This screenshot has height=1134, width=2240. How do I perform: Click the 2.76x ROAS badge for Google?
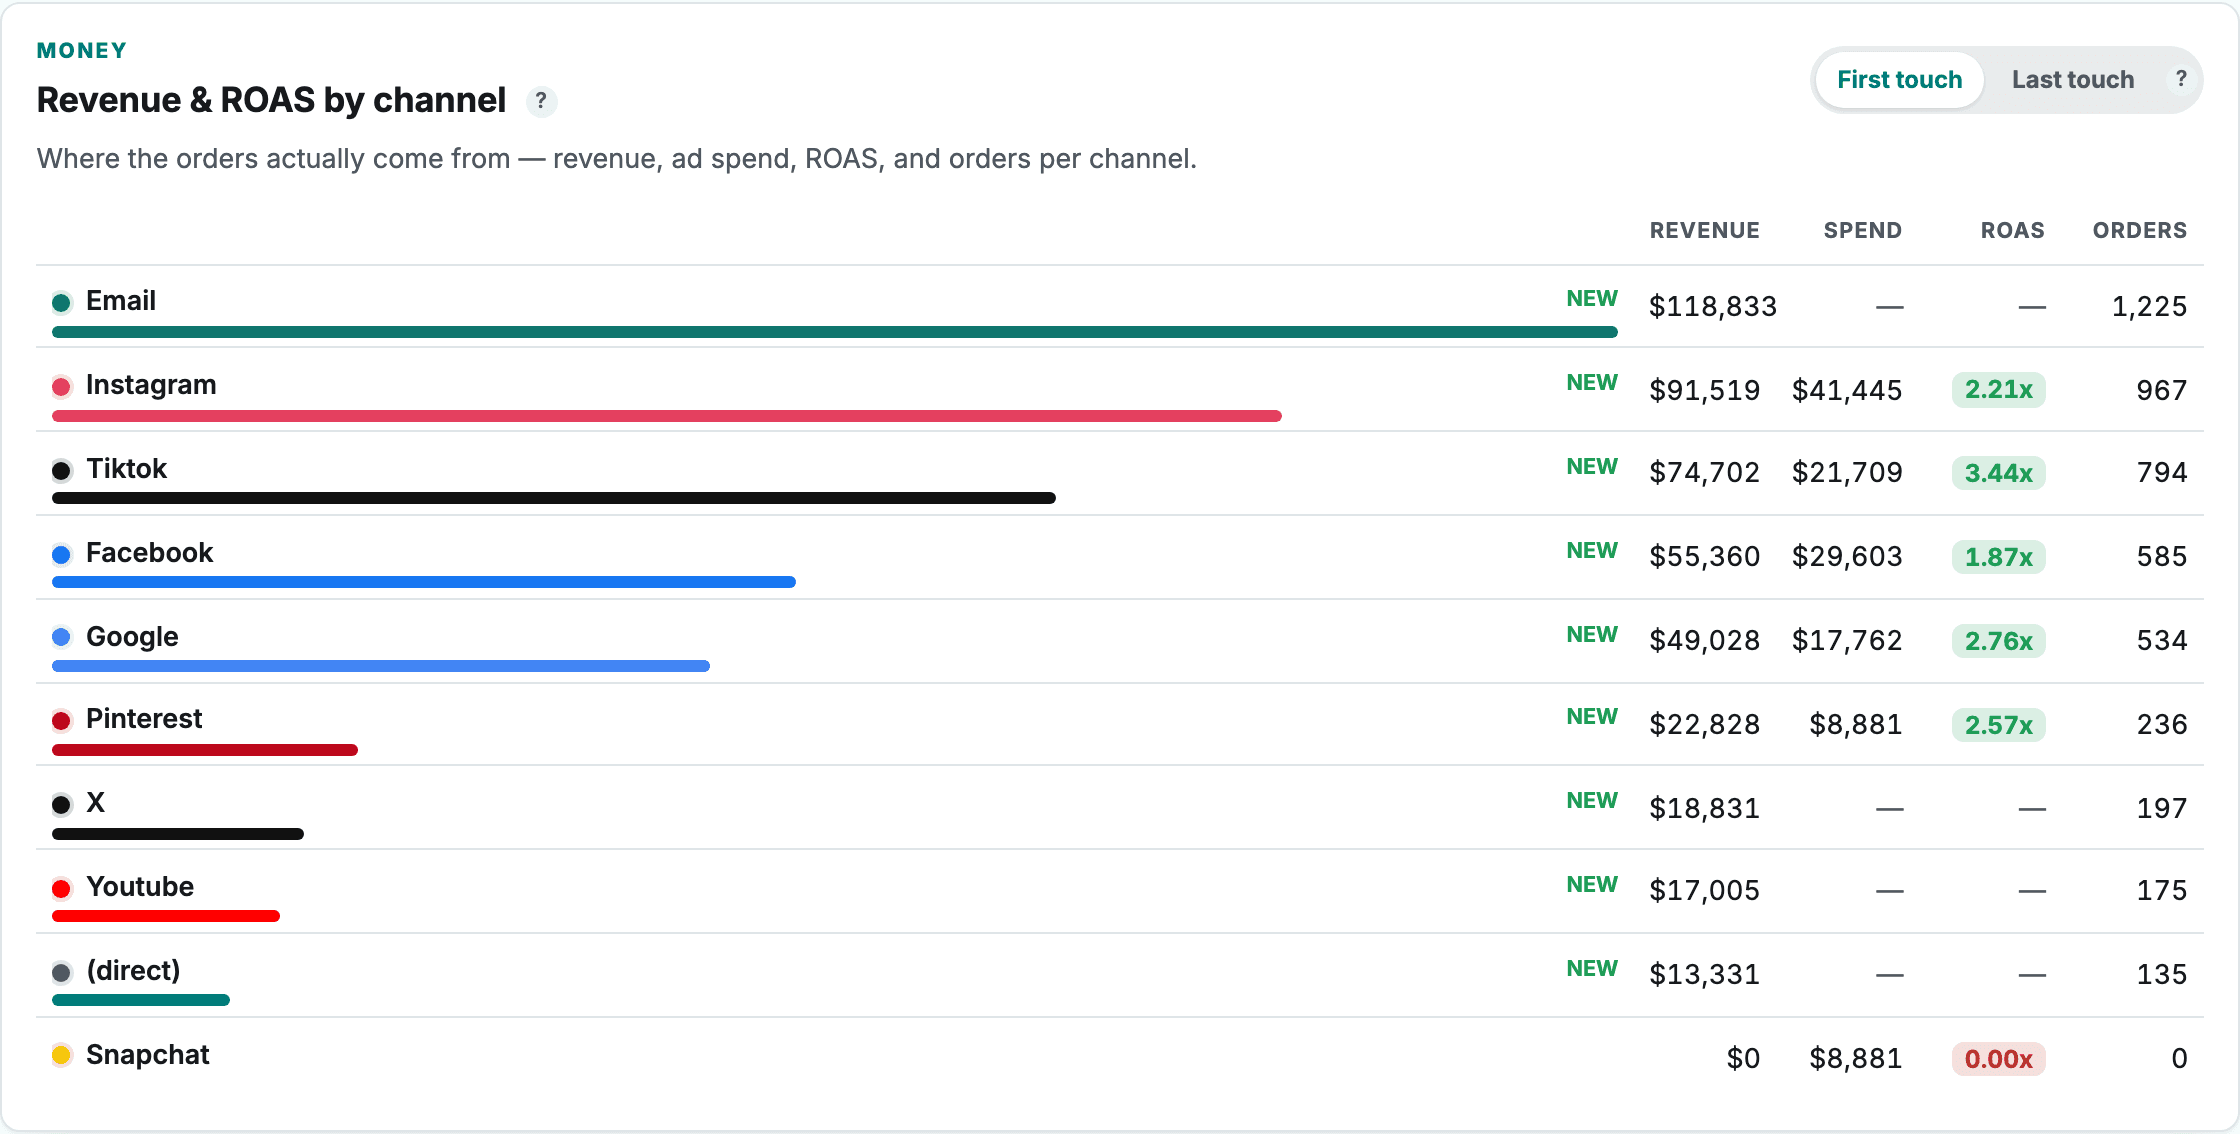1998,641
